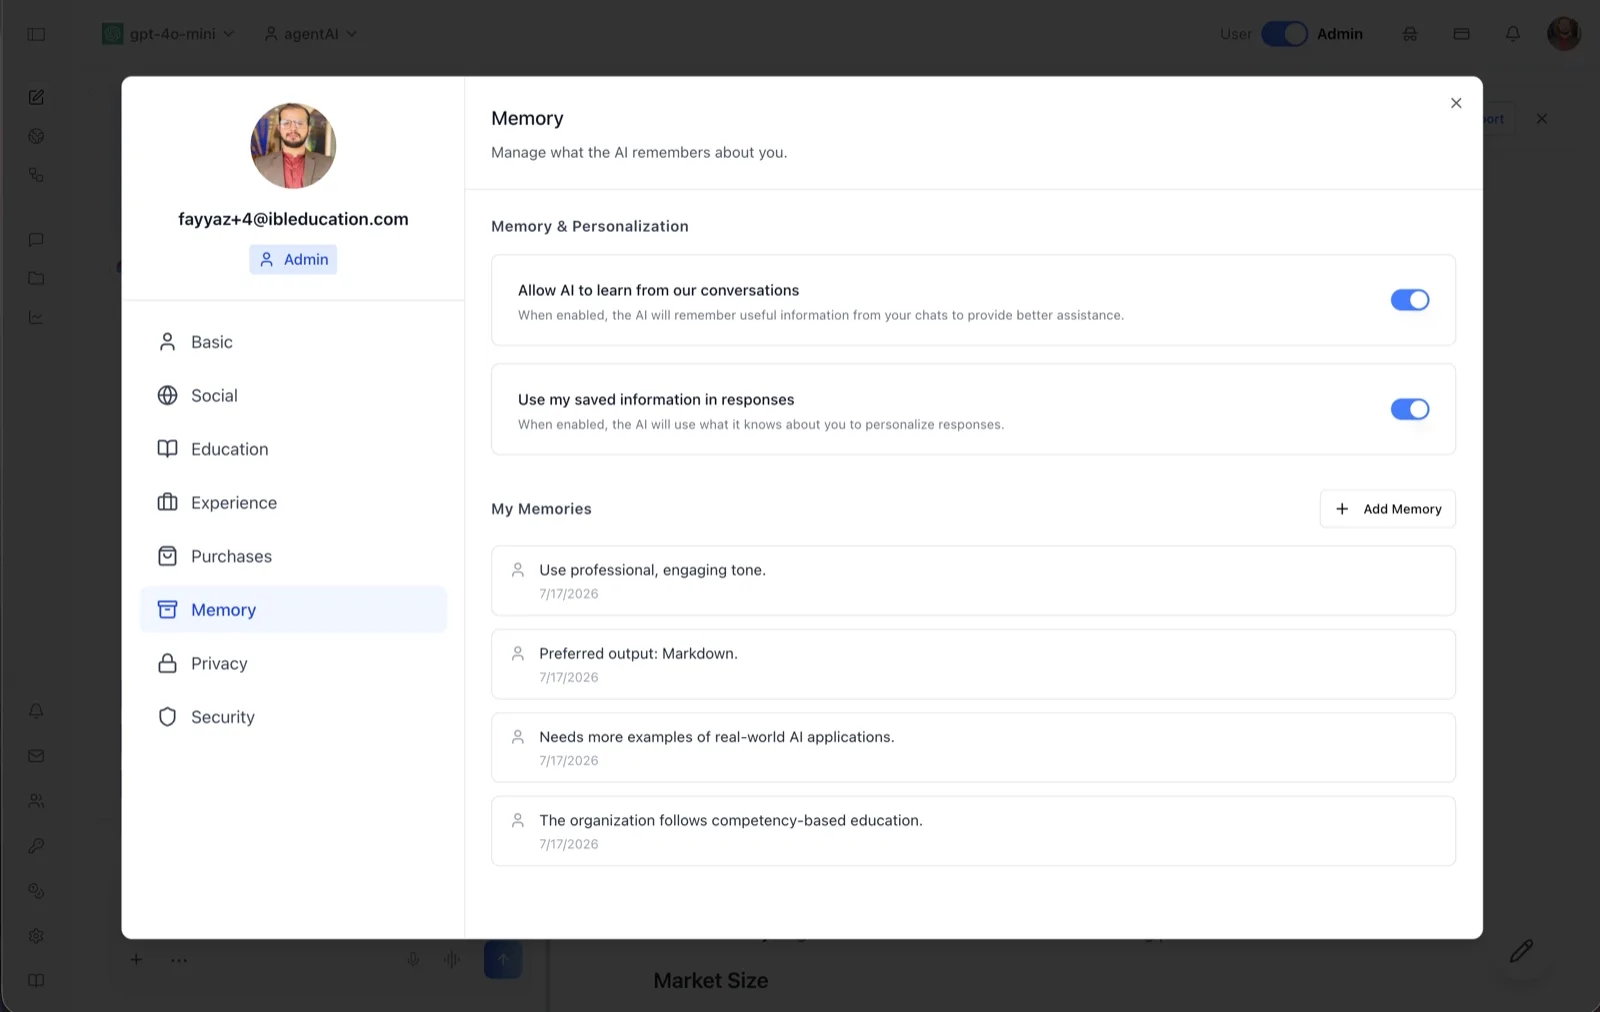Select the Experience section
The image size is (1600, 1012).
point(293,503)
